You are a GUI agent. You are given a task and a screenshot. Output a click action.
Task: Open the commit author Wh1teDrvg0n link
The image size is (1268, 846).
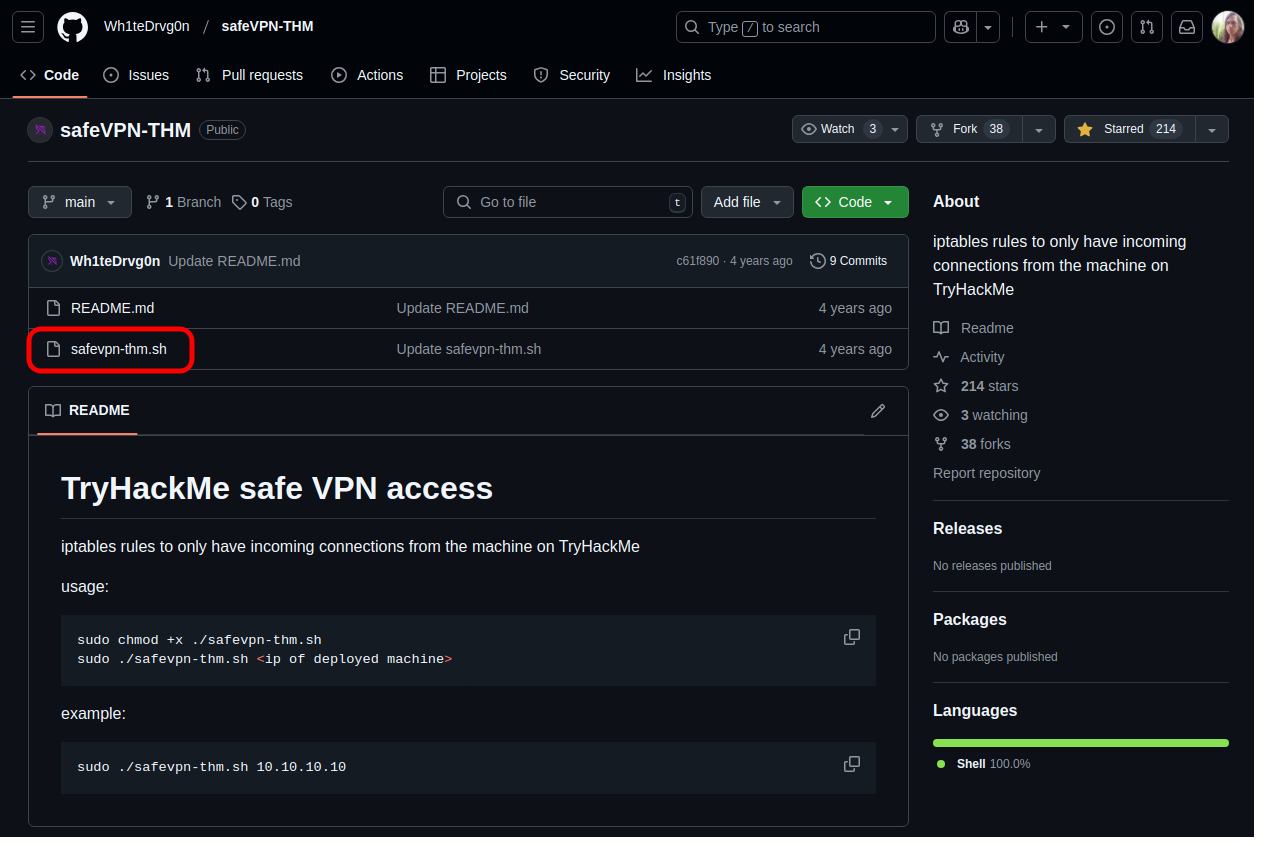[x=115, y=261]
